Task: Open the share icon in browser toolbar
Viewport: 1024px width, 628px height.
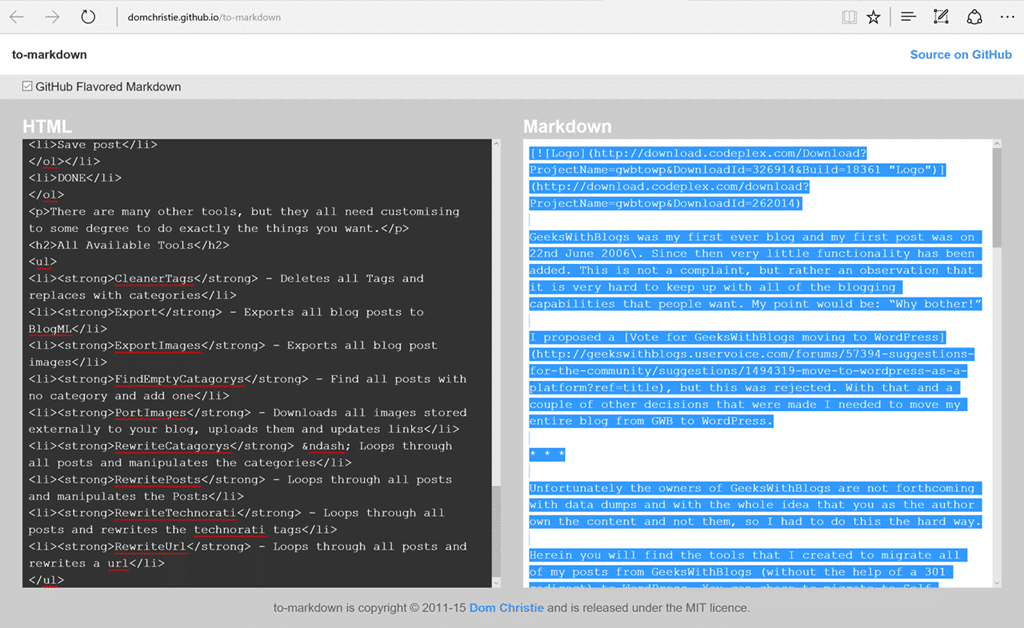Action: tap(974, 17)
